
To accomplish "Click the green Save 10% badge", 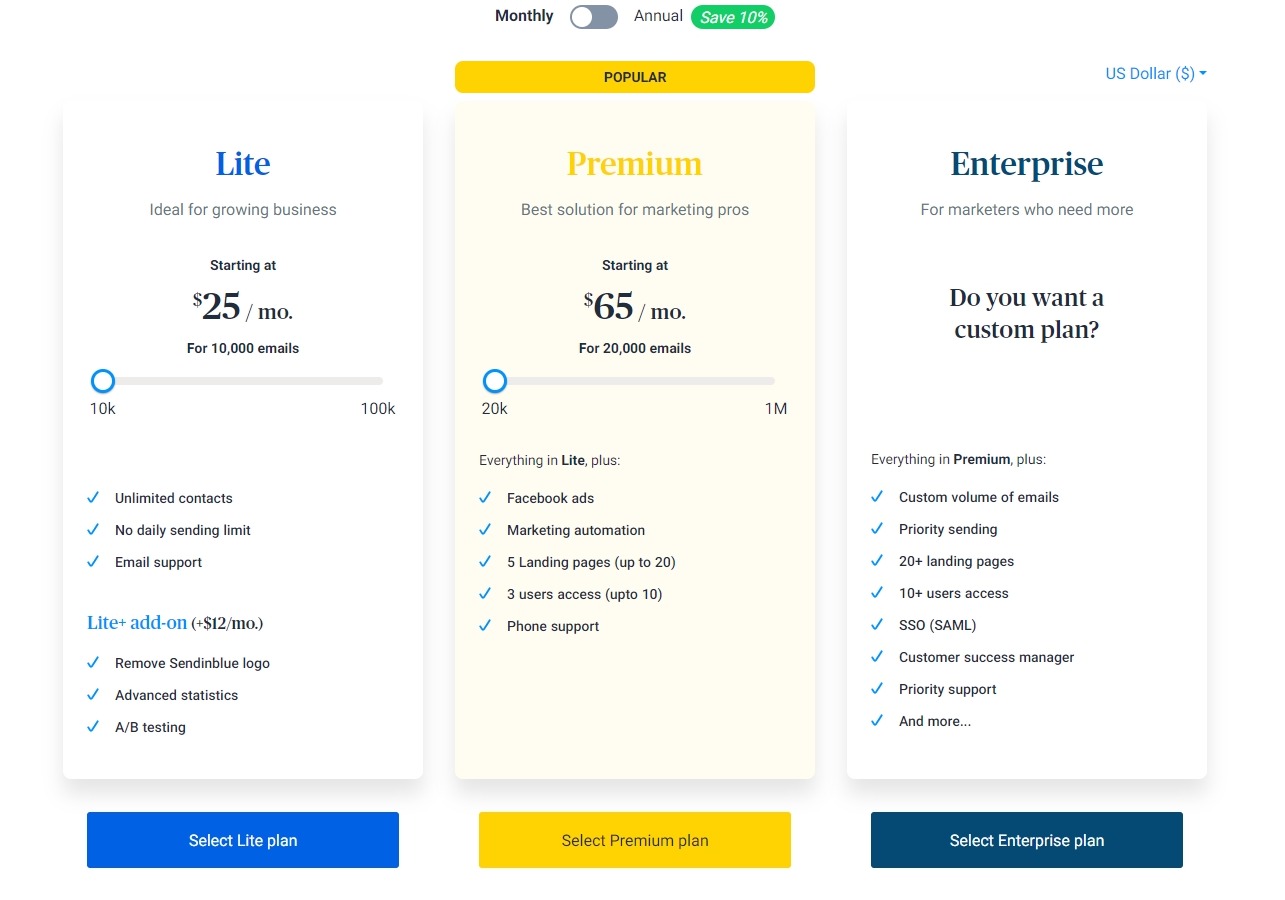I will (733, 17).
